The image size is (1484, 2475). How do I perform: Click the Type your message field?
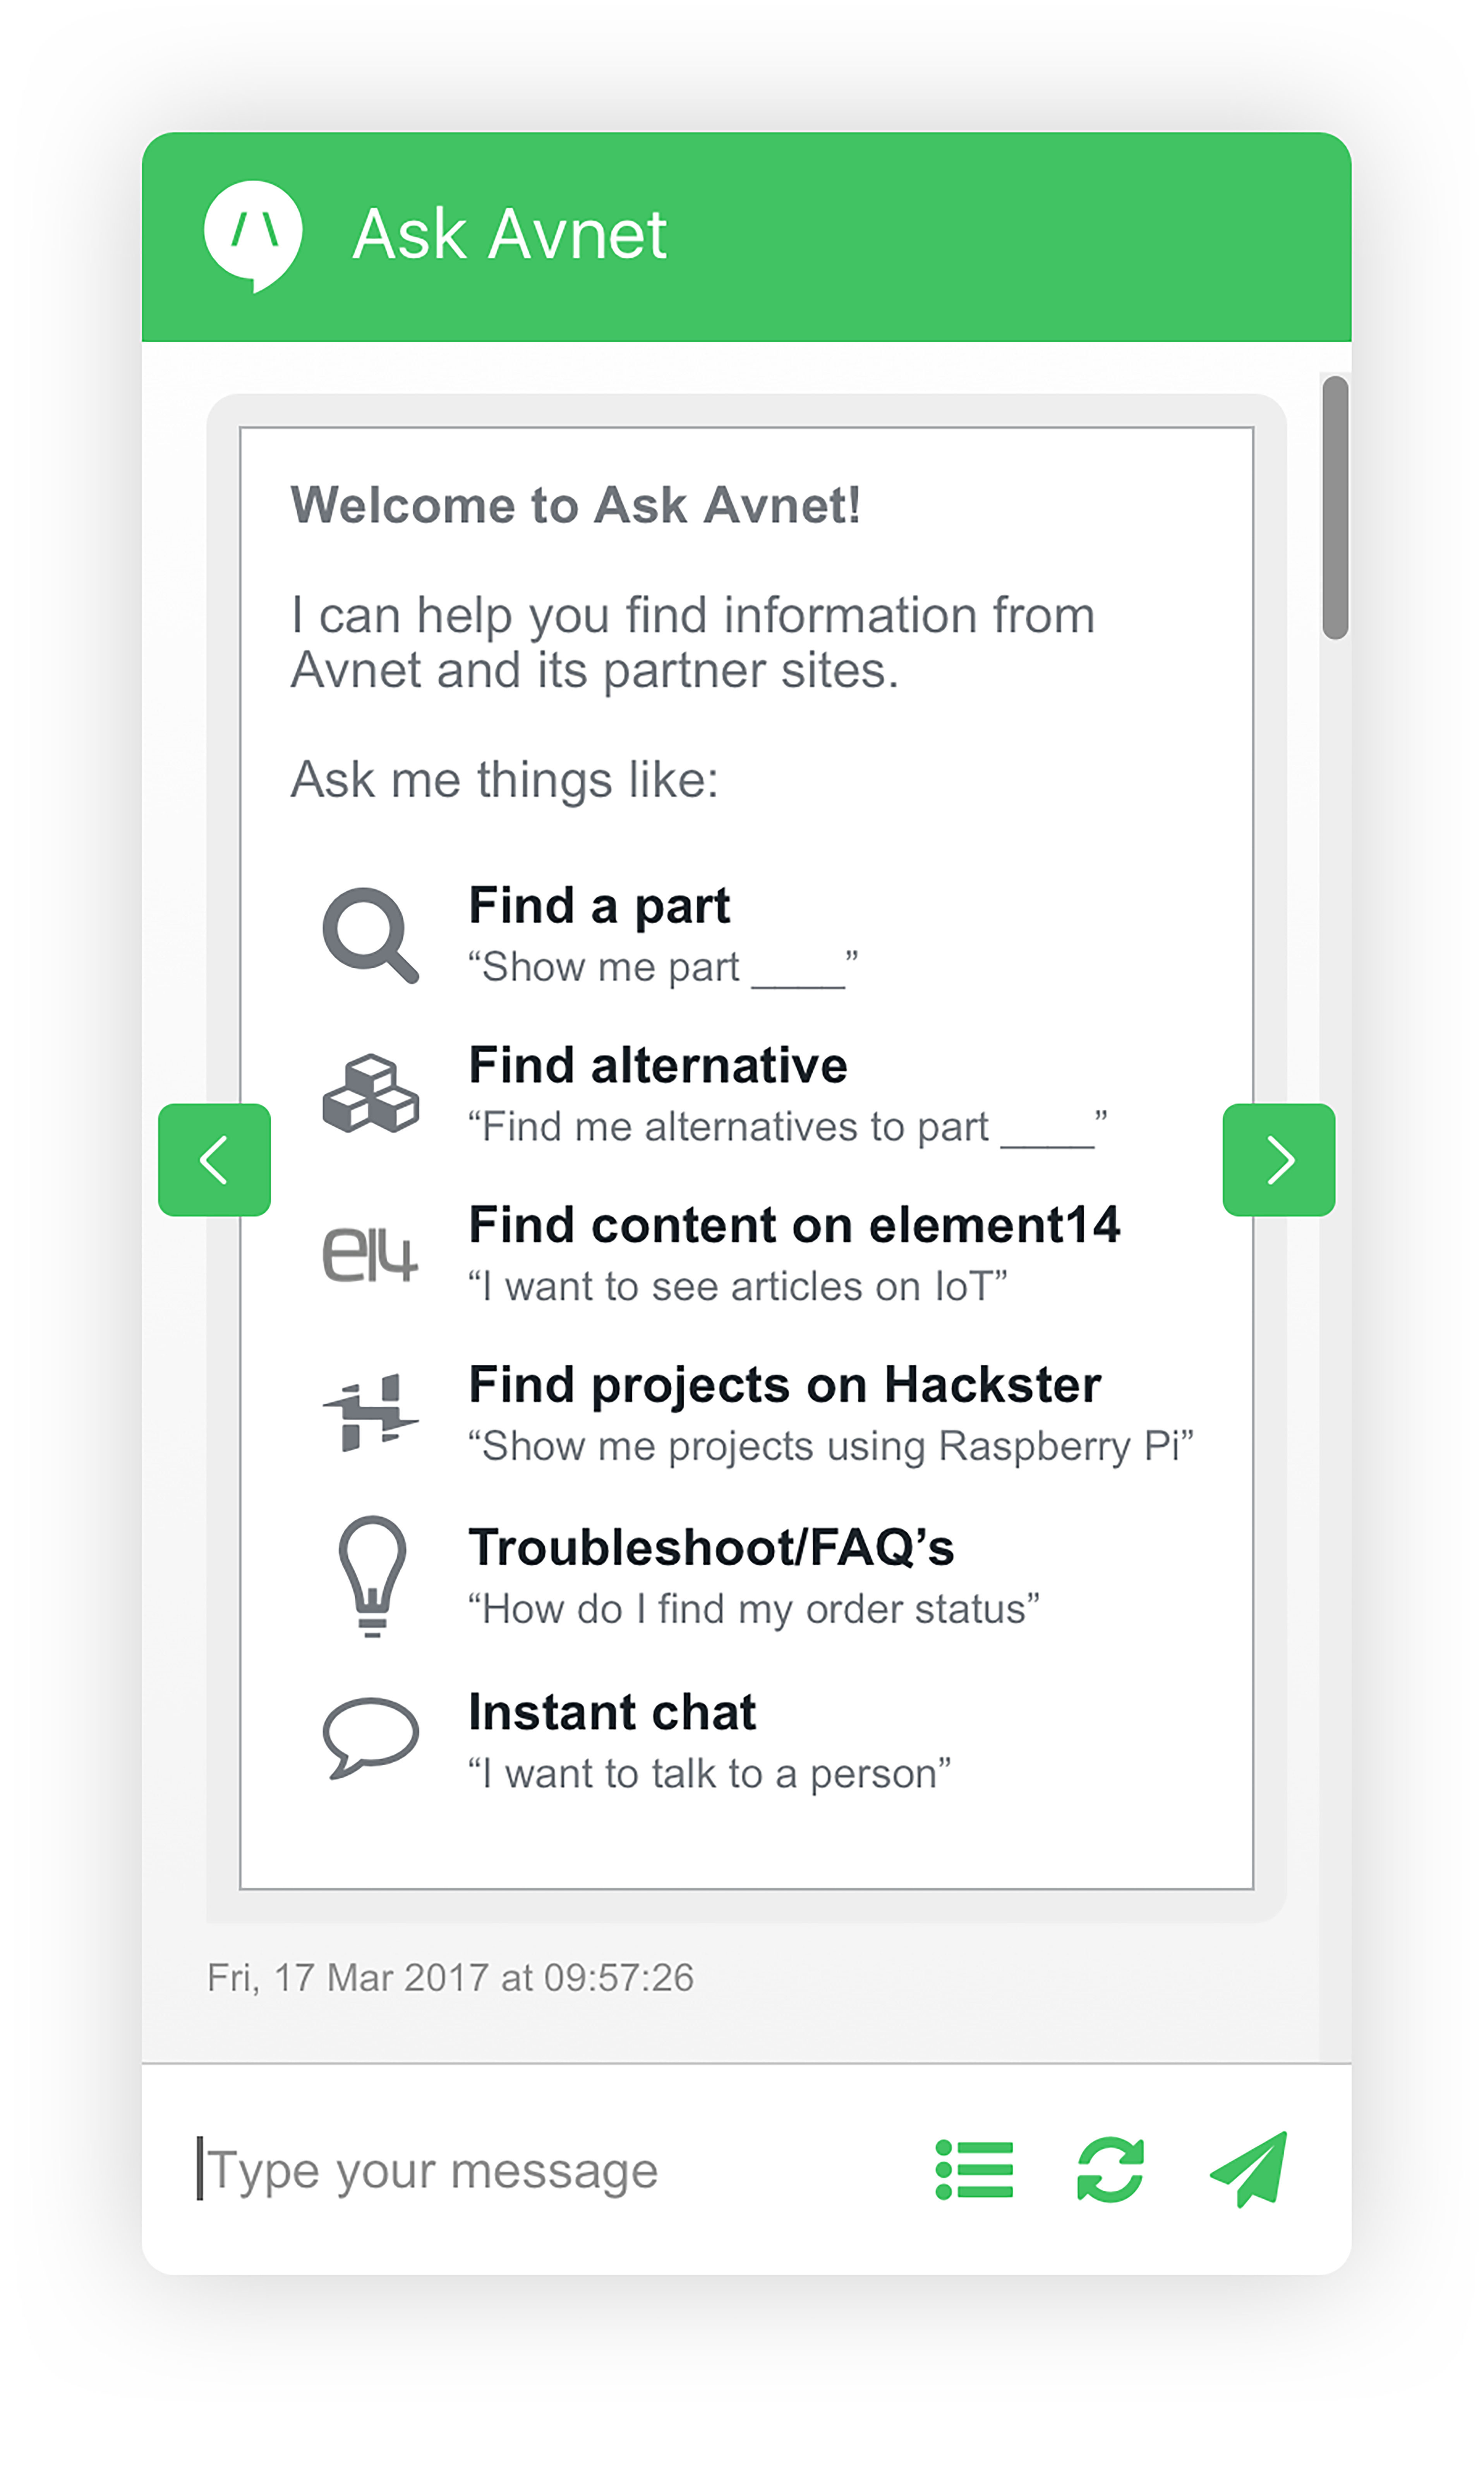[x=540, y=2170]
